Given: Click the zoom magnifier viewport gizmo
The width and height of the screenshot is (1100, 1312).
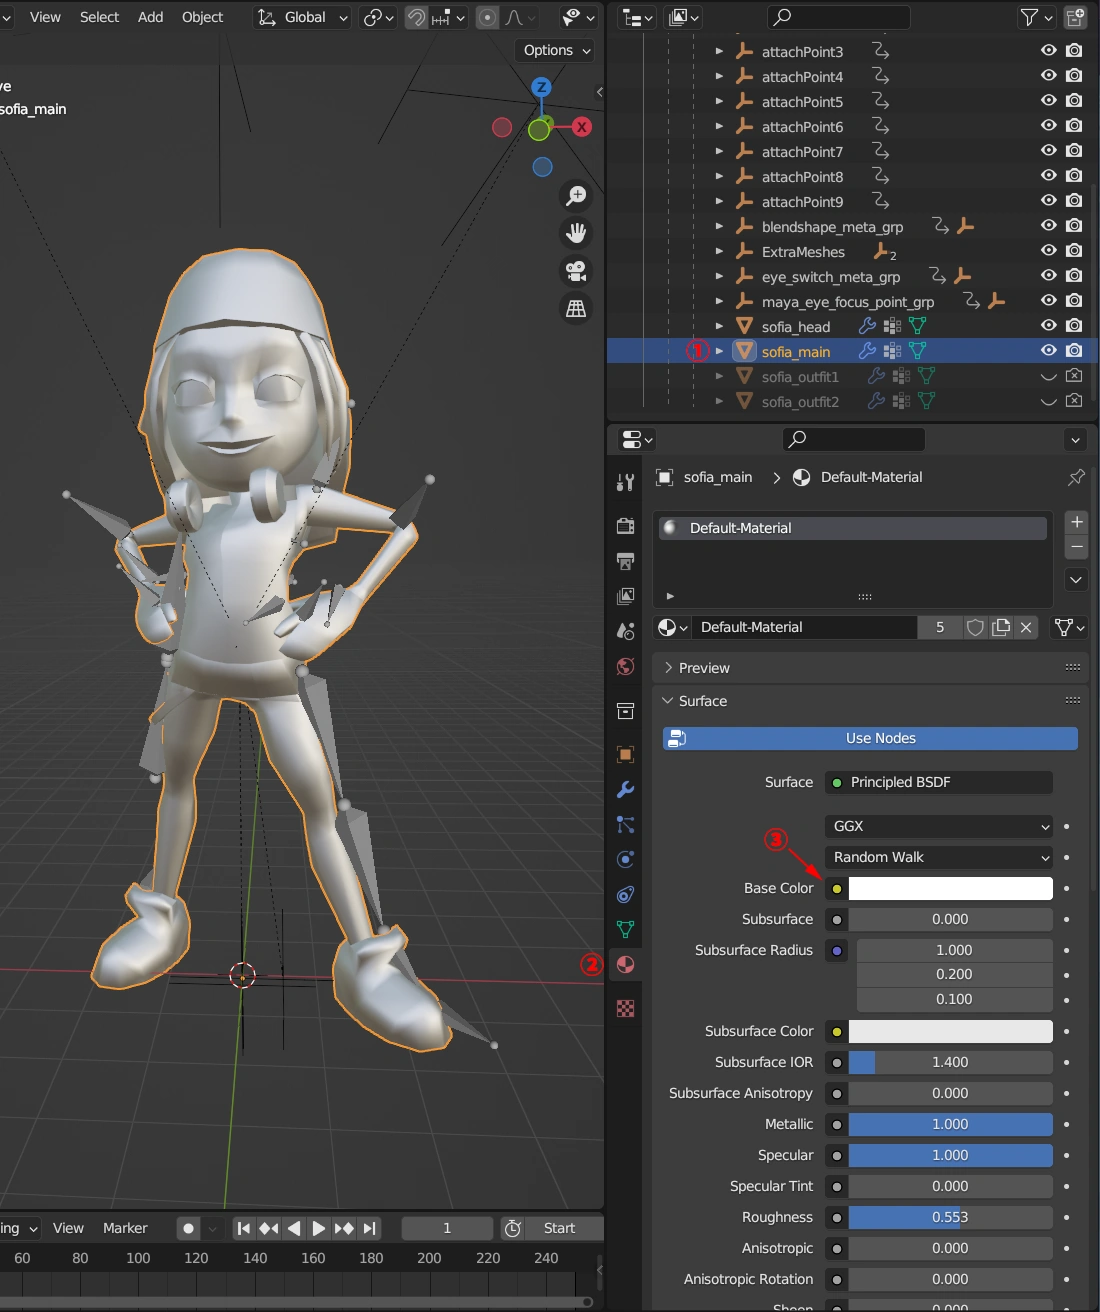Looking at the screenshot, I should [x=576, y=196].
